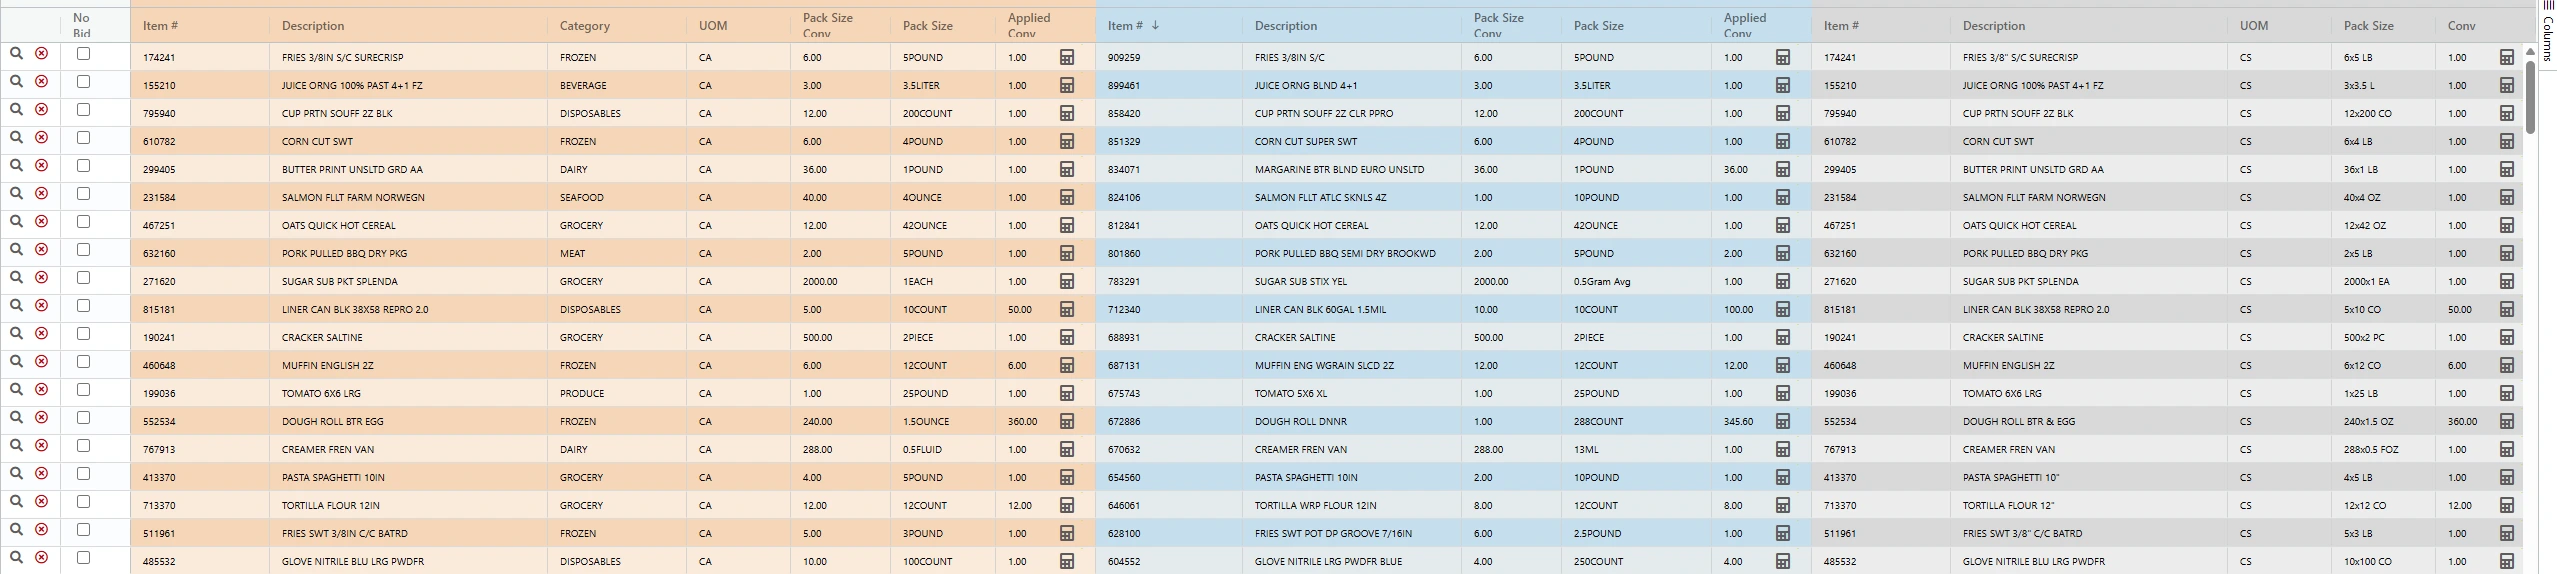The width and height of the screenshot is (2557, 574).
Task: Tick No Bid box for CORN CUT SWT
Action: [x=83, y=137]
